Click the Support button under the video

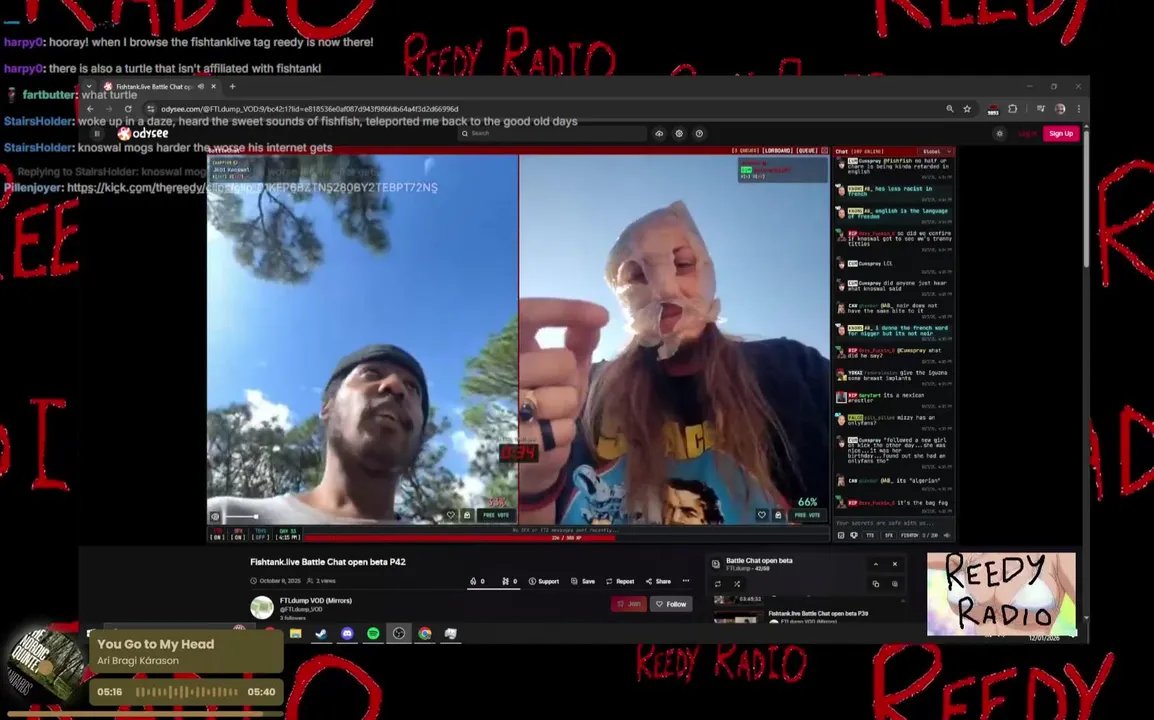click(x=544, y=581)
